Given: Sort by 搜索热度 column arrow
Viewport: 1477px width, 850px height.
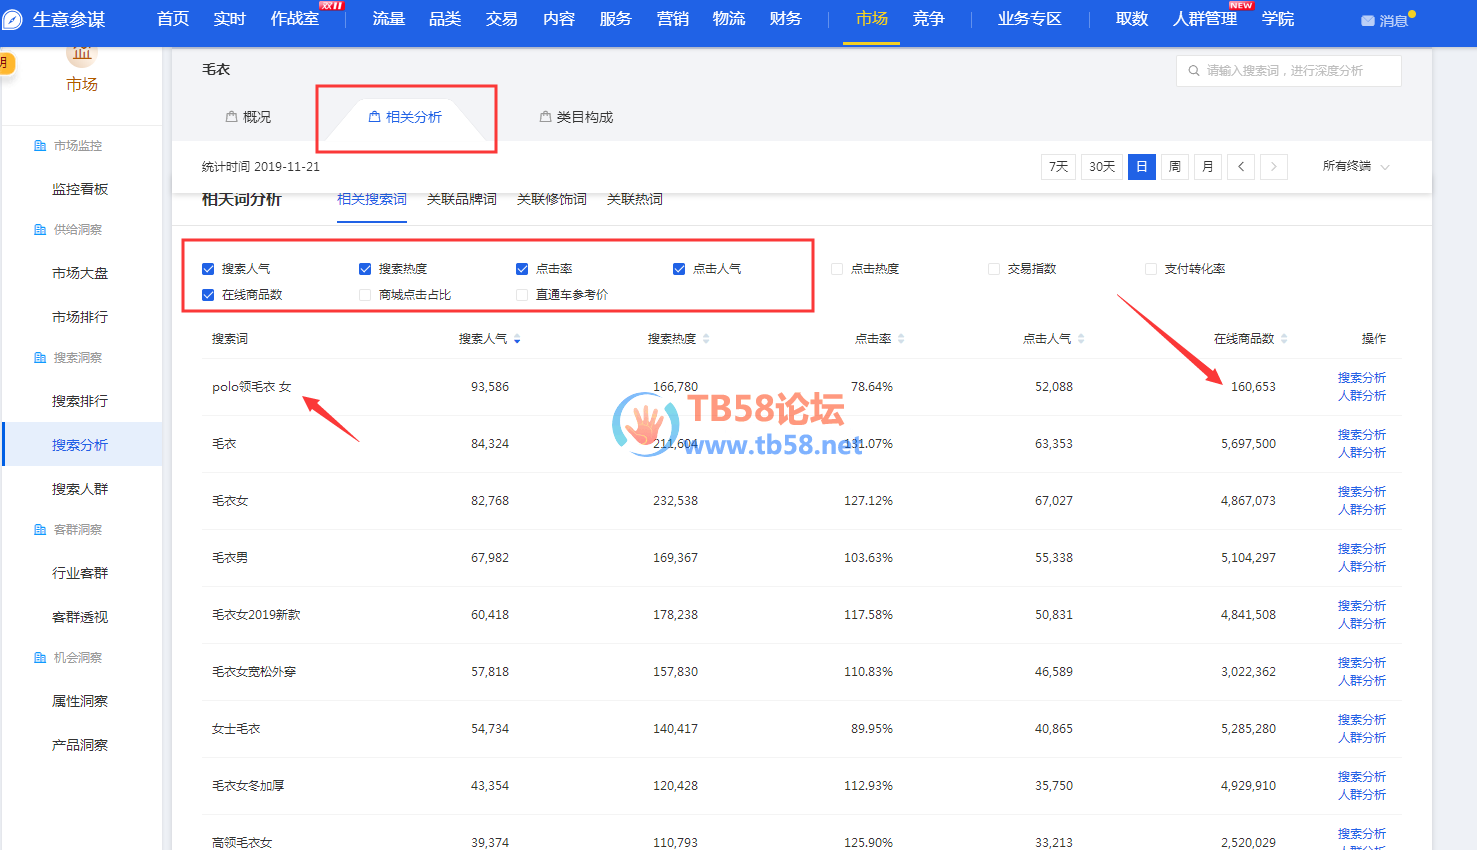Looking at the screenshot, I should 706,339.
